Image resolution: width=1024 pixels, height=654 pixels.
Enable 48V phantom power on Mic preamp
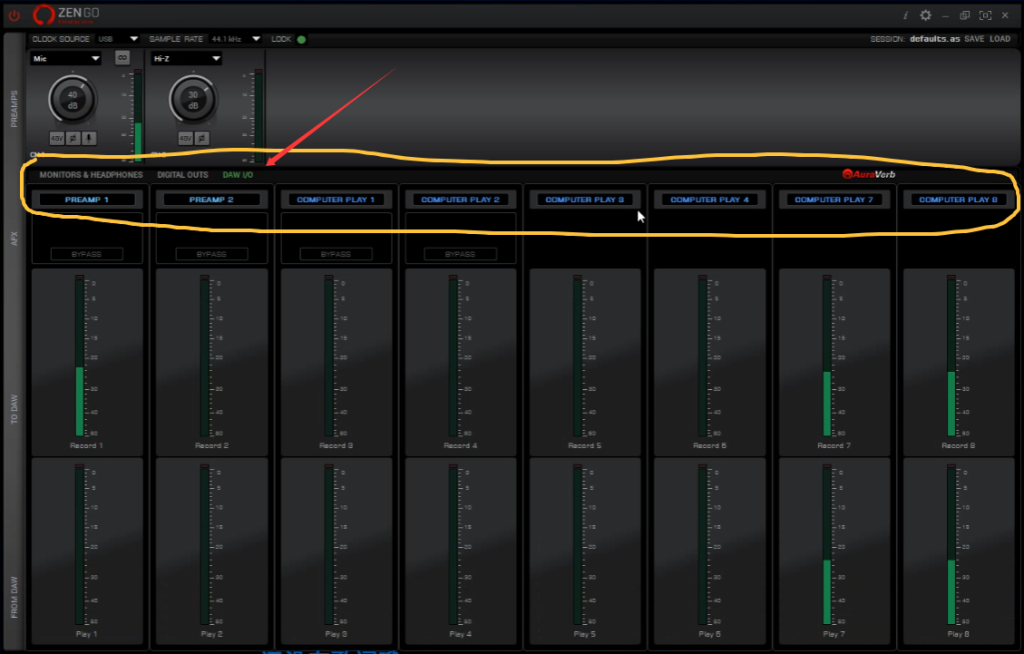[57, 138]
